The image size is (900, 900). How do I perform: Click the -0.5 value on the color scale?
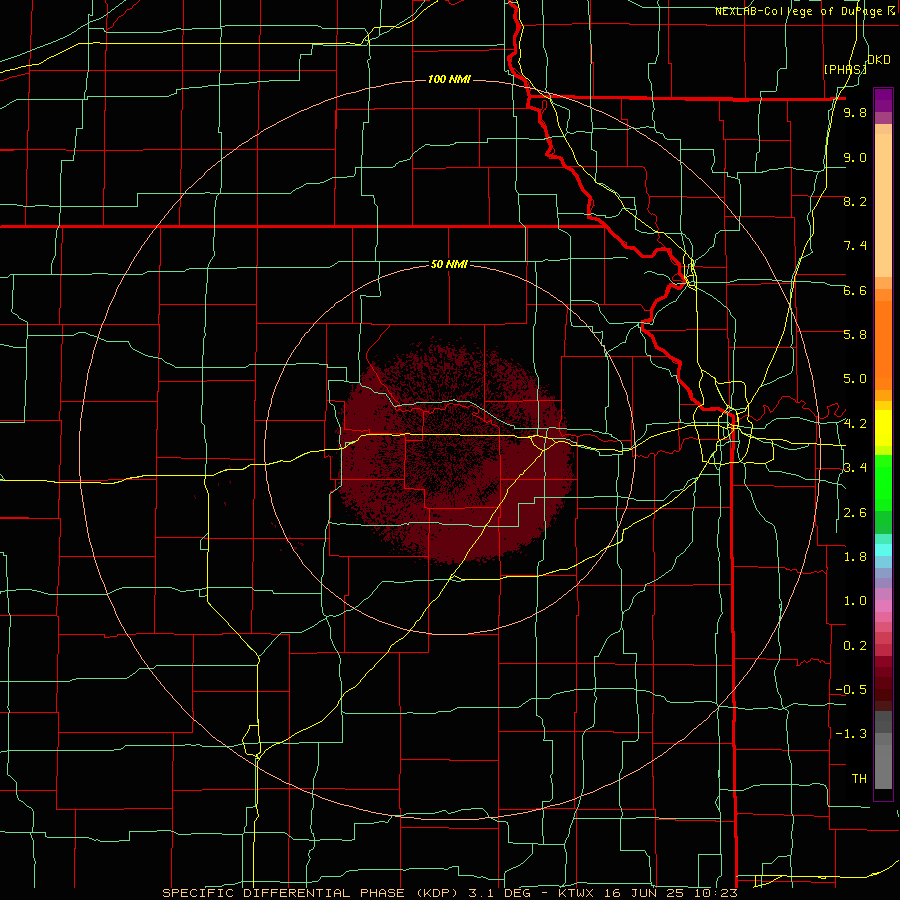tap(851, 690)
